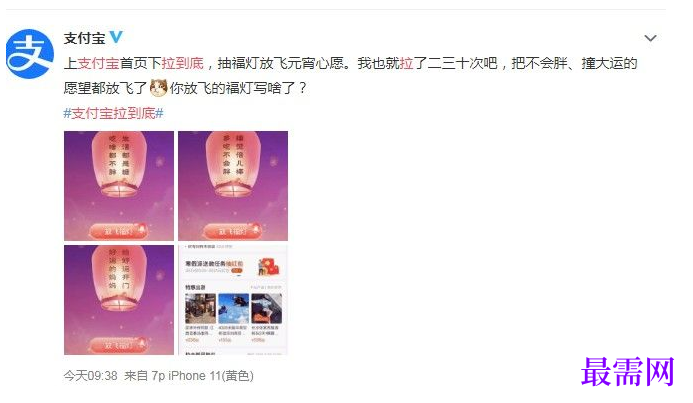Click highlighted 支付宝 keyword in post text
The width and height of the screenshot is (693, 403).
99,63
